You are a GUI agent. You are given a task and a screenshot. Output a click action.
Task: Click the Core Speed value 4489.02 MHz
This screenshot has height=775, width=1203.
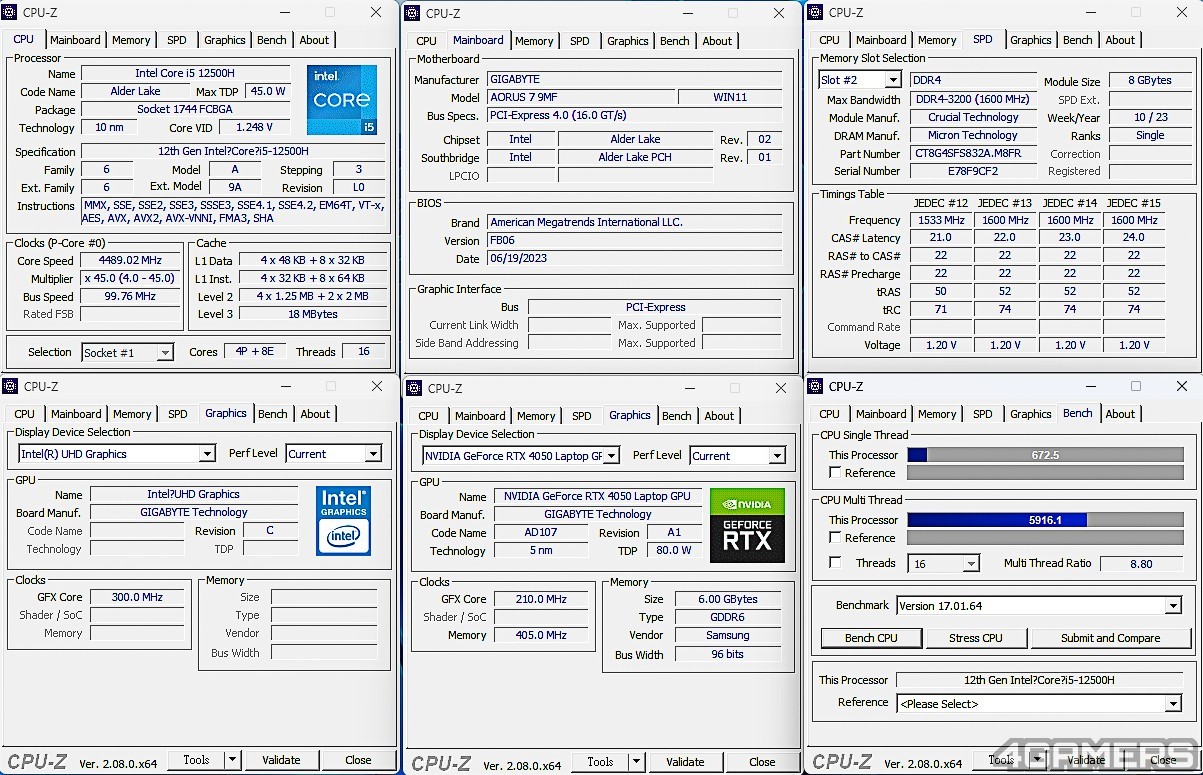[x=131, y=261]
